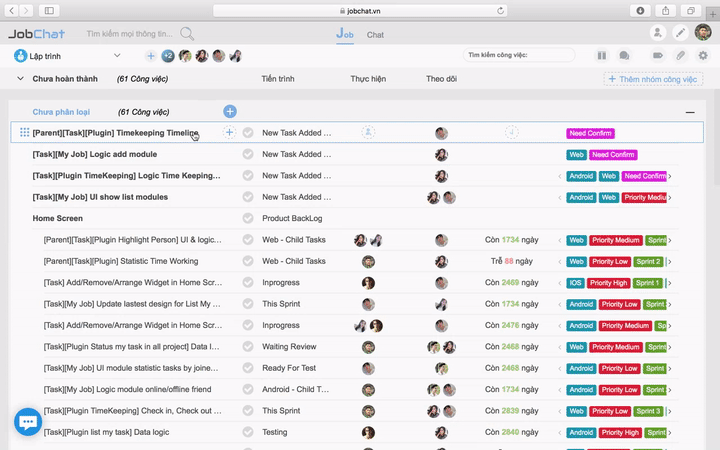The height and width of the screenshot is (450, 720).
Task: Click the attachment paperclip icon
Action: click(681, 56)
